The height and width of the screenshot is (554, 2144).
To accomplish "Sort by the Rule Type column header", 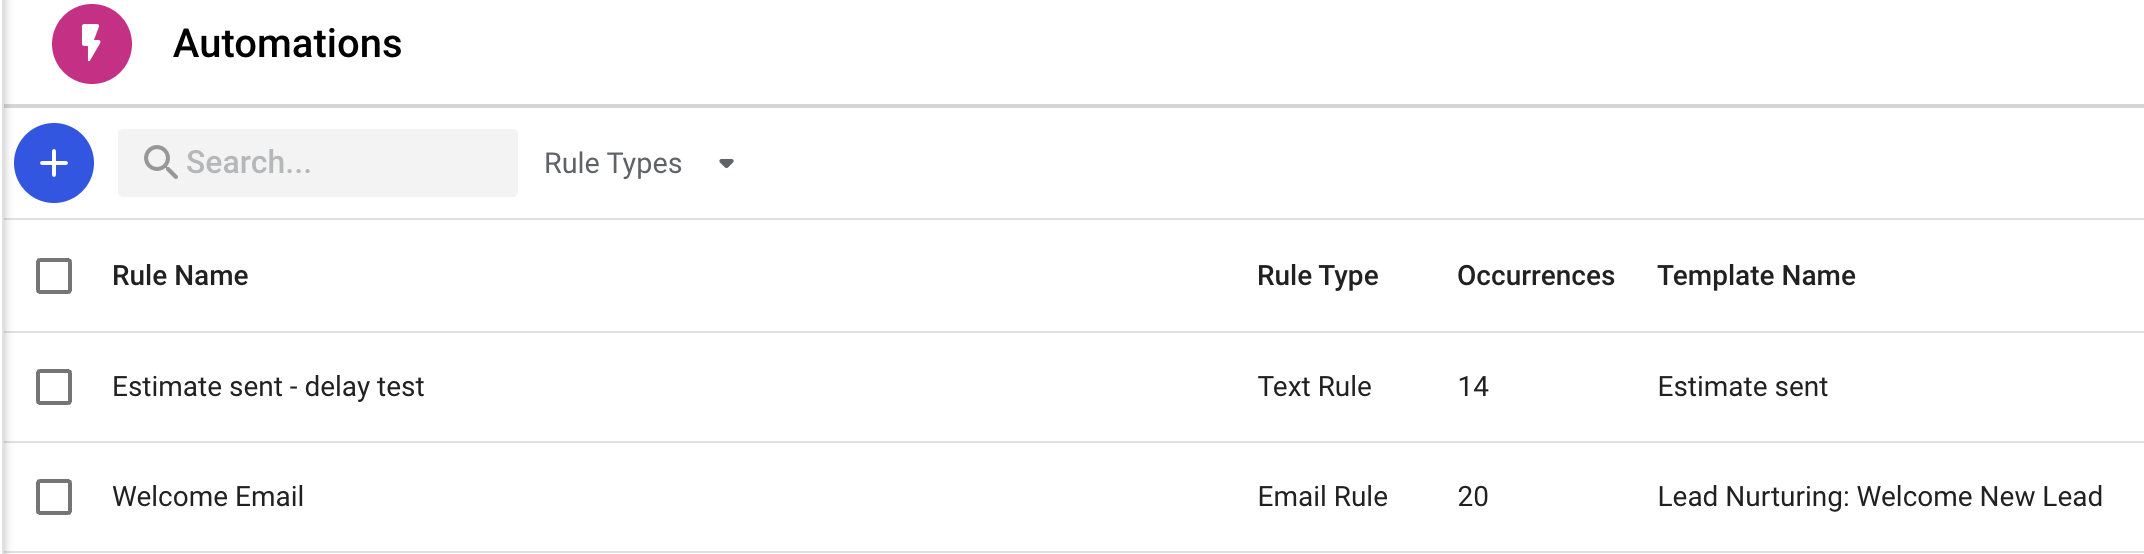I will point(1317,276).
